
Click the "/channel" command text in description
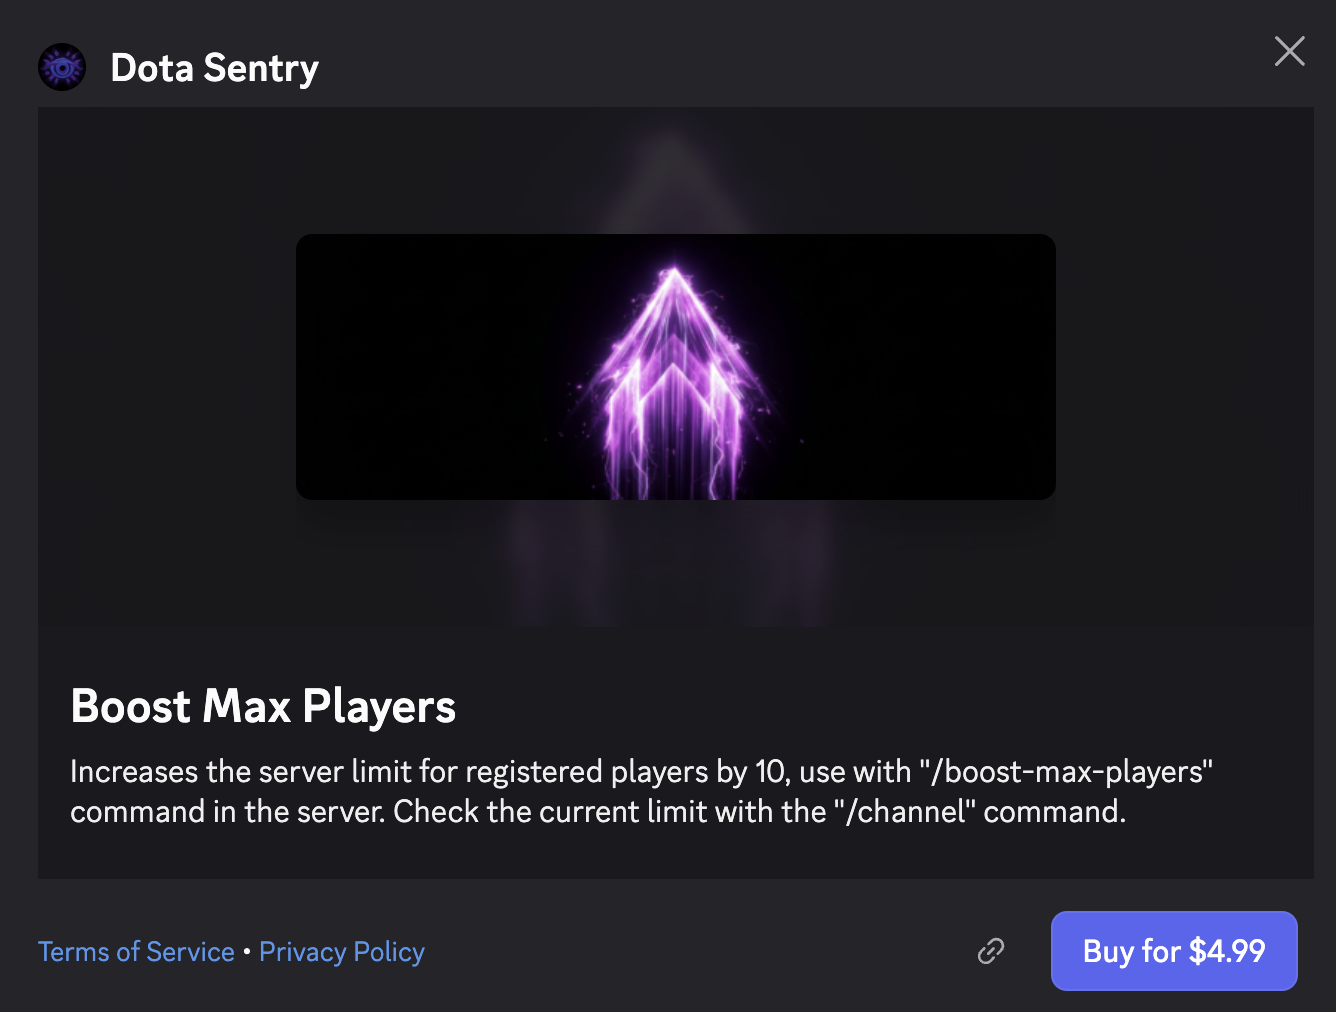click(x=905, y=811)
